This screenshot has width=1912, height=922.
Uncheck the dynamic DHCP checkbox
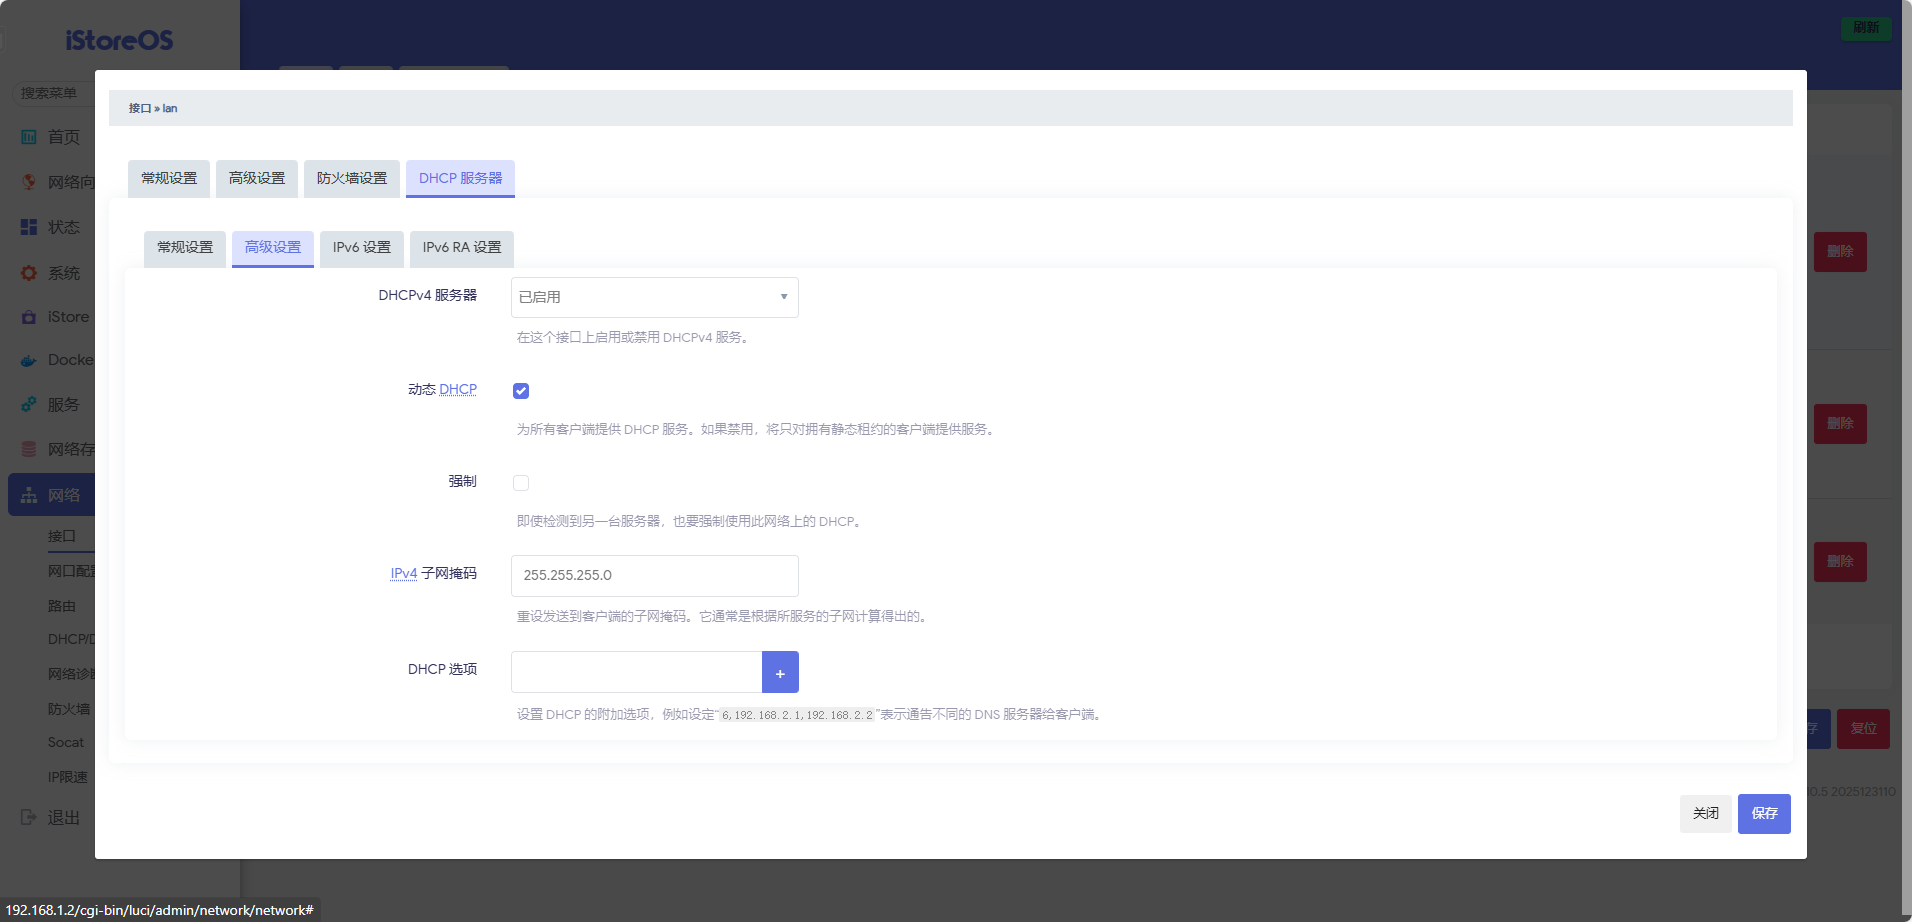521,391
